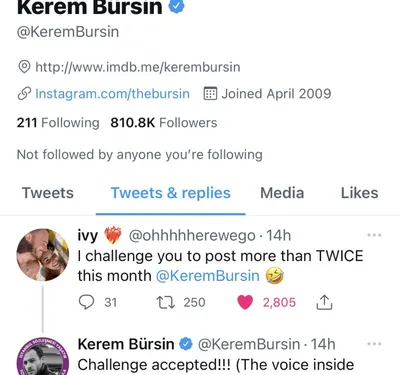View the 810.8K Followers list
This screenshot has width=400, height=375.
(x=164, y=123)
